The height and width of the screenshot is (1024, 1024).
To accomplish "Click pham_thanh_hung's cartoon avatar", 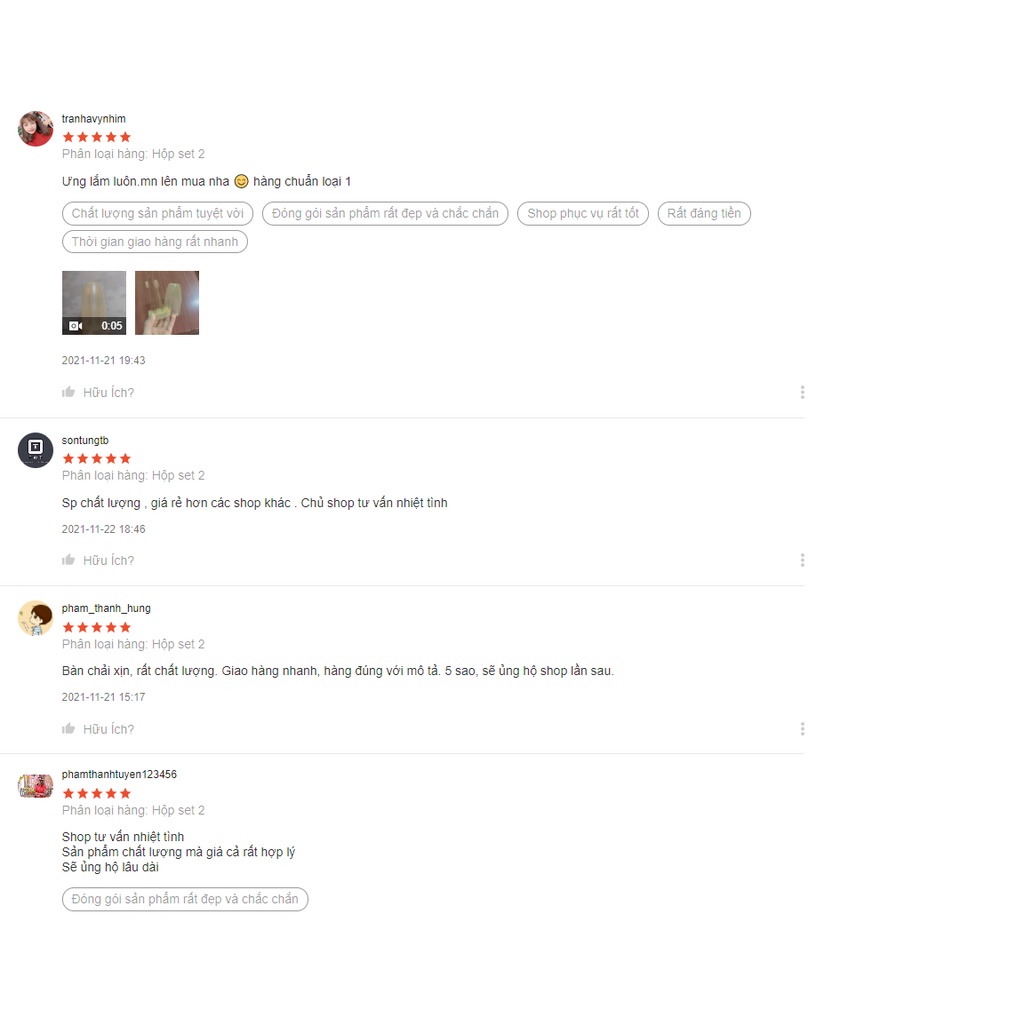I will point(35,618).
